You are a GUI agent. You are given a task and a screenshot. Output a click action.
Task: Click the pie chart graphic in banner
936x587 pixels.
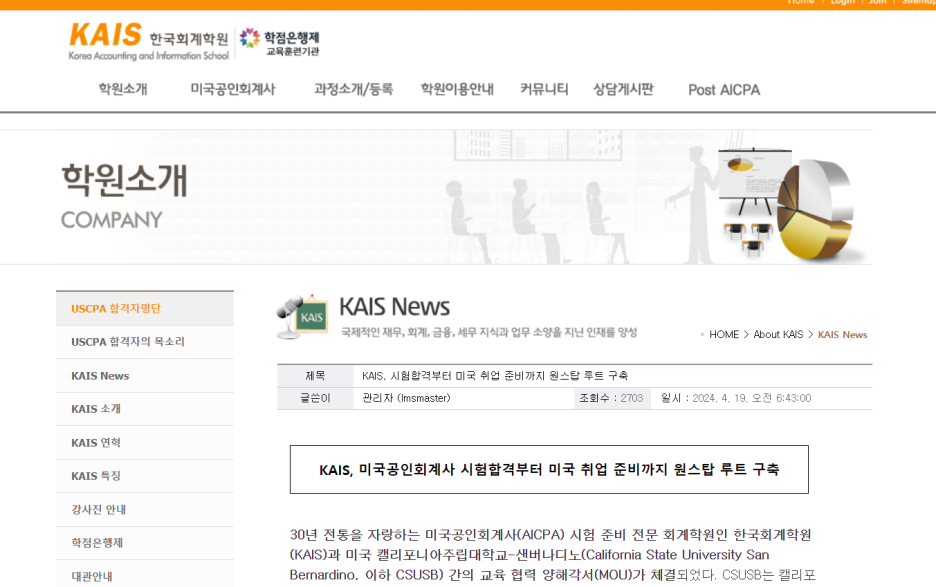click(817, 209)
